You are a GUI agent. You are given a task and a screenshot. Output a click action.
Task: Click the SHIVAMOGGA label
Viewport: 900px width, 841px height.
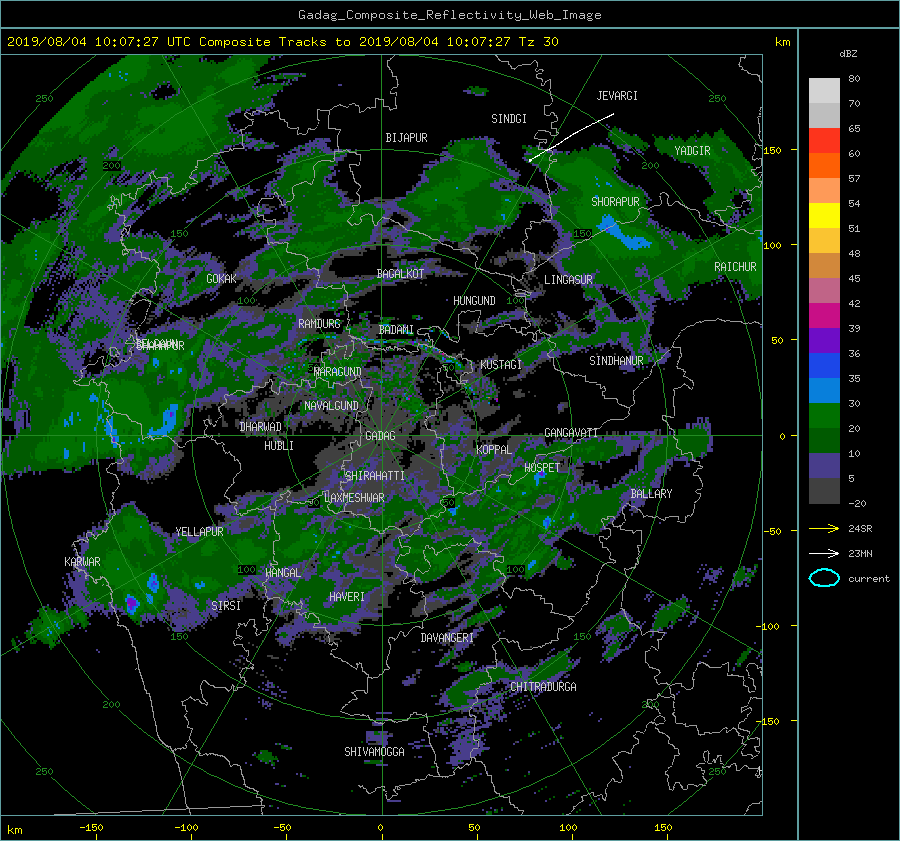click(374, 752)
